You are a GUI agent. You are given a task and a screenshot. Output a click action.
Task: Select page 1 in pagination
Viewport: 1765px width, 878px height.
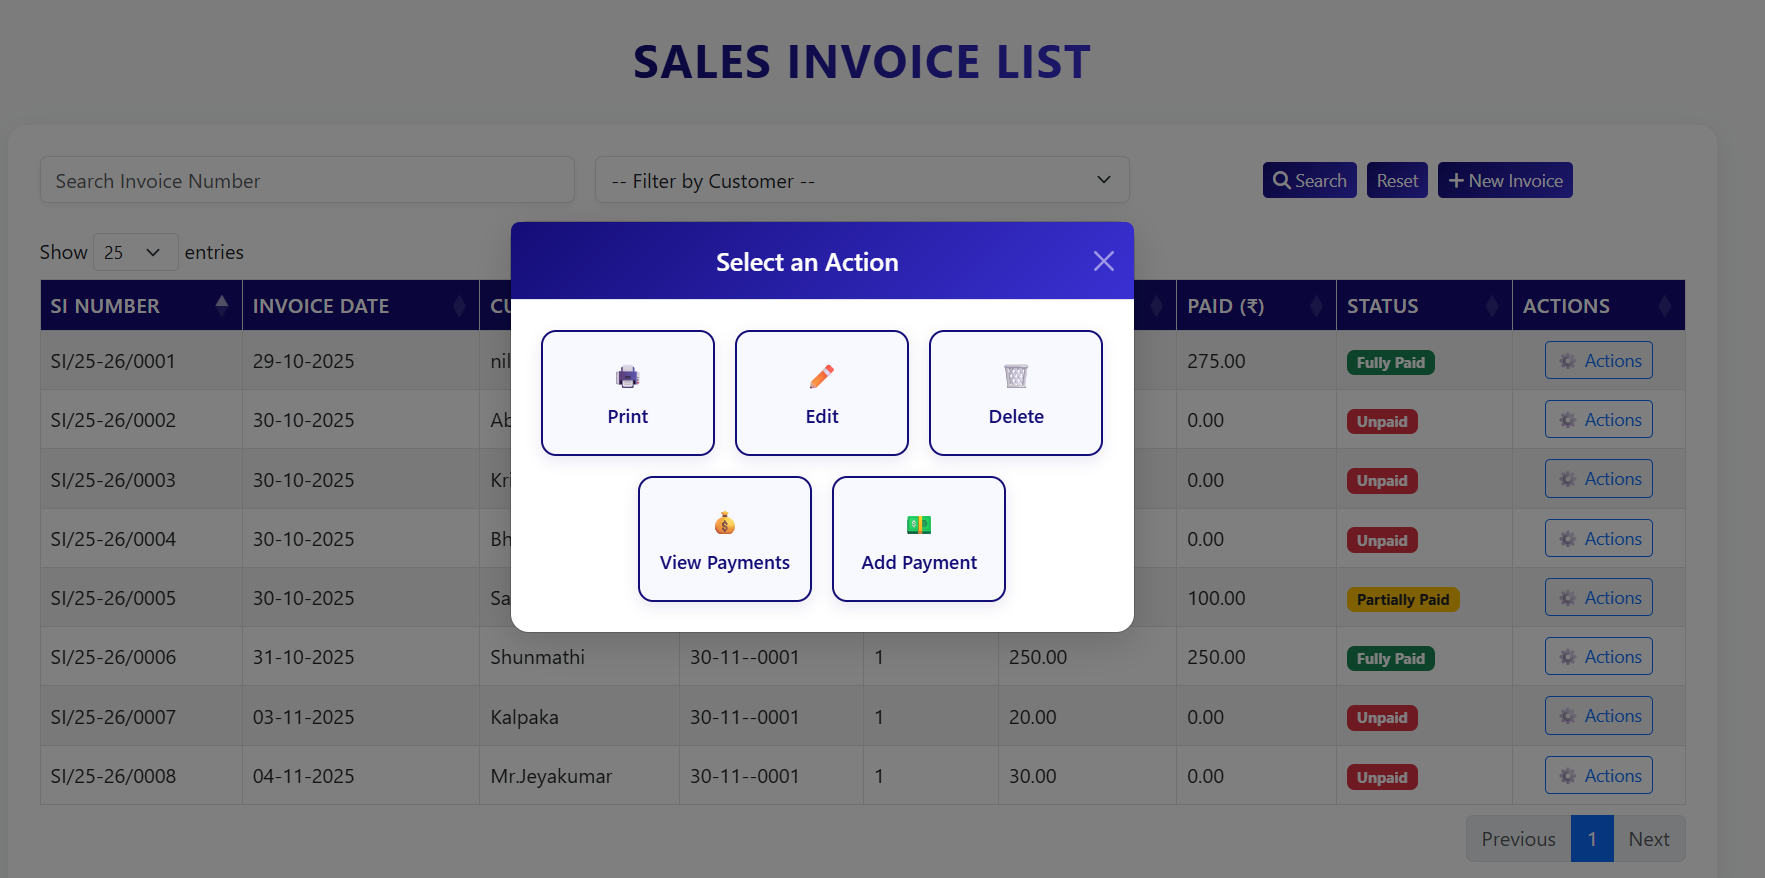(x=1592, y=839)
